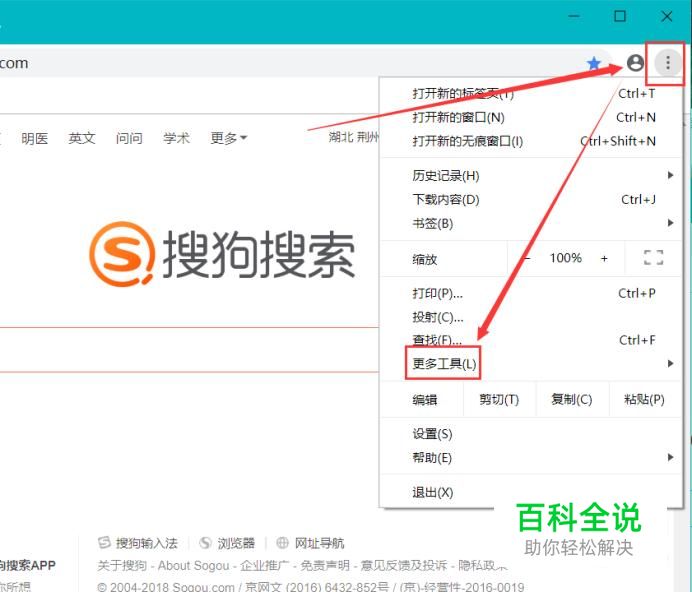
Task: Click the 免责声明 footer link
Action: [325, 566]
